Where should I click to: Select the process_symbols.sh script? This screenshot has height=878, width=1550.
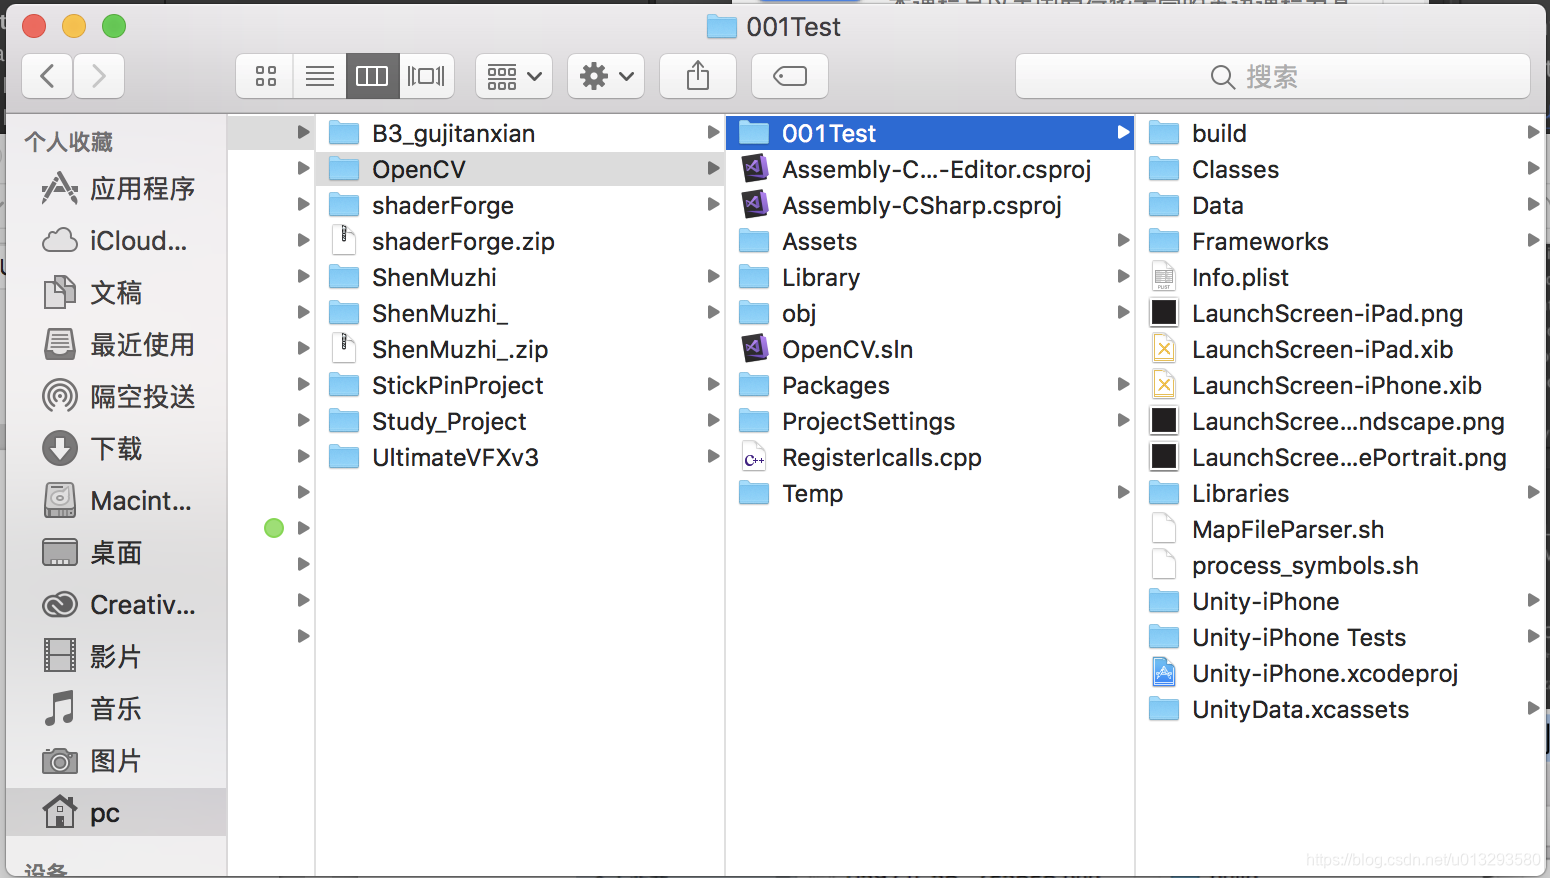click(x=1341, y=565)
